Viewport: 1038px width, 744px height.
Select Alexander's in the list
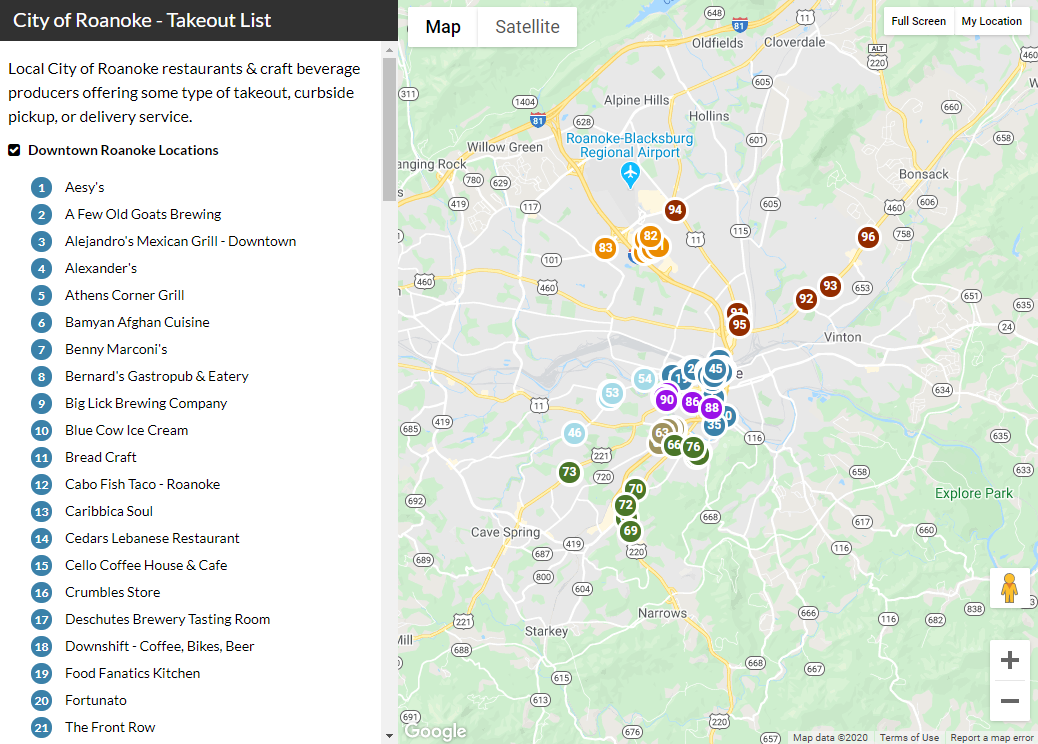click(101, 269)
